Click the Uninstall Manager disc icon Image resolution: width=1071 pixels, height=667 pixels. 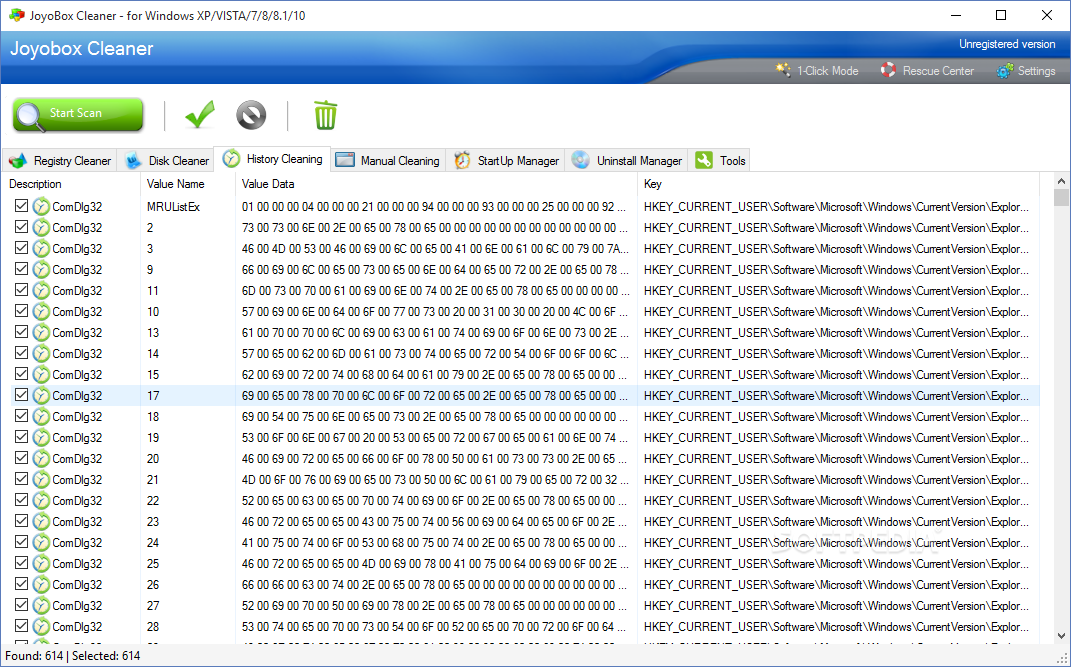coord(581,160)
